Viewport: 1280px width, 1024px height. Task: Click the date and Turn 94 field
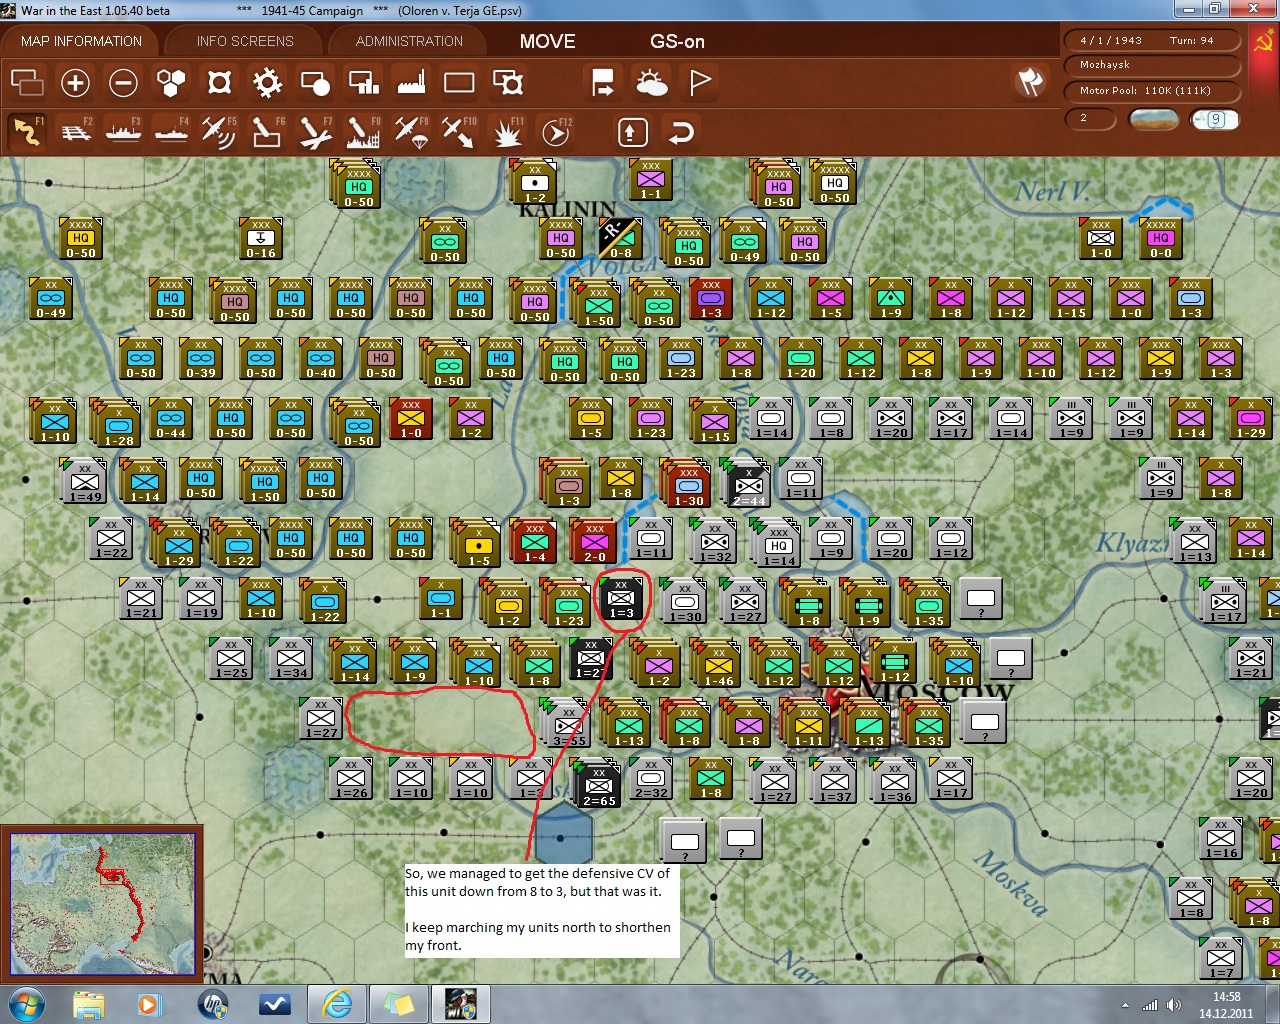pos(1152,41)
